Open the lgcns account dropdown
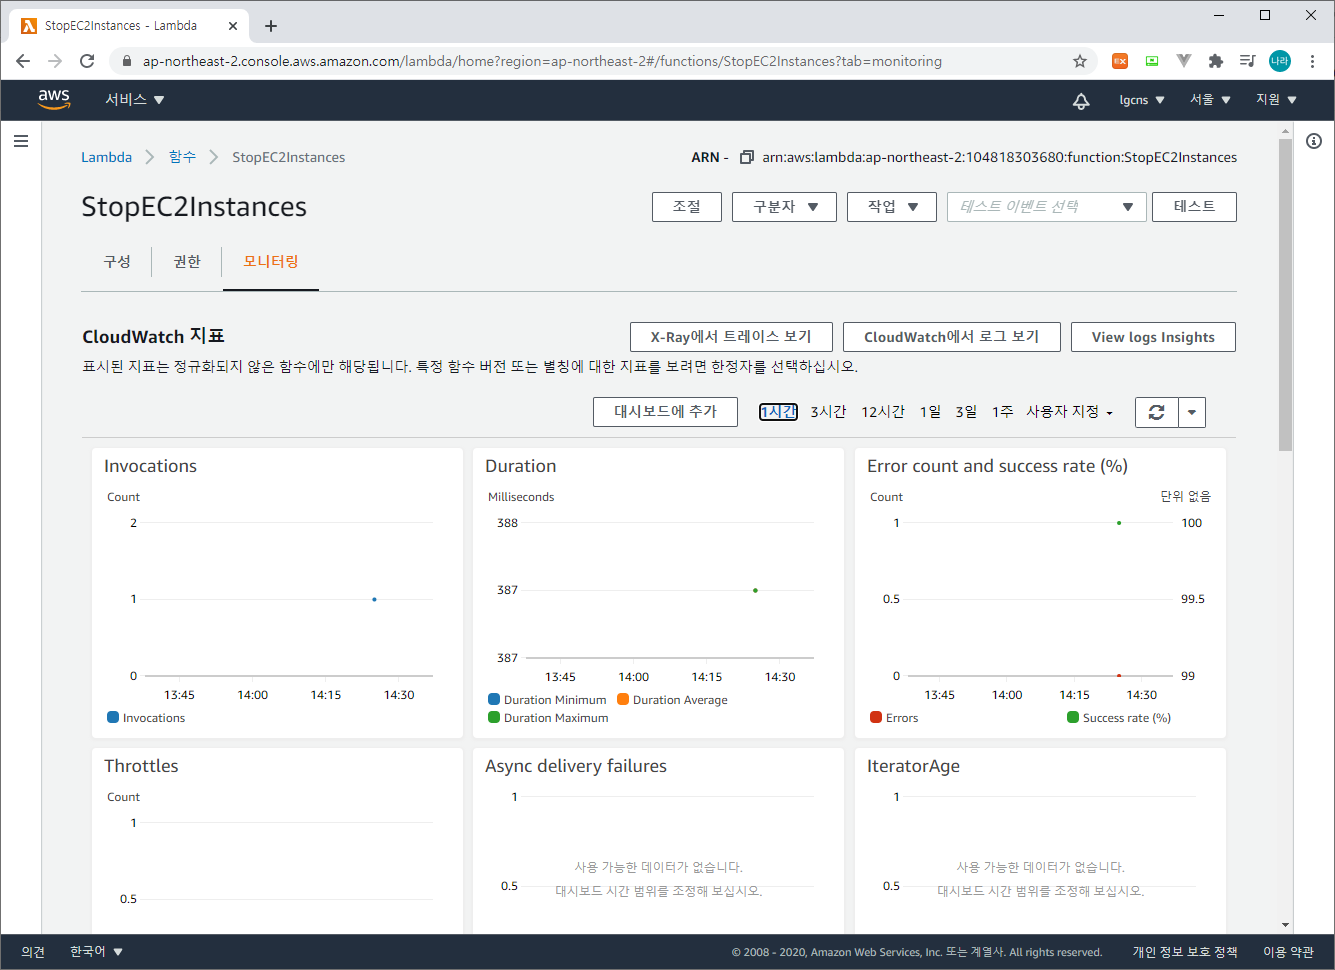 (x=1142, y=100)
